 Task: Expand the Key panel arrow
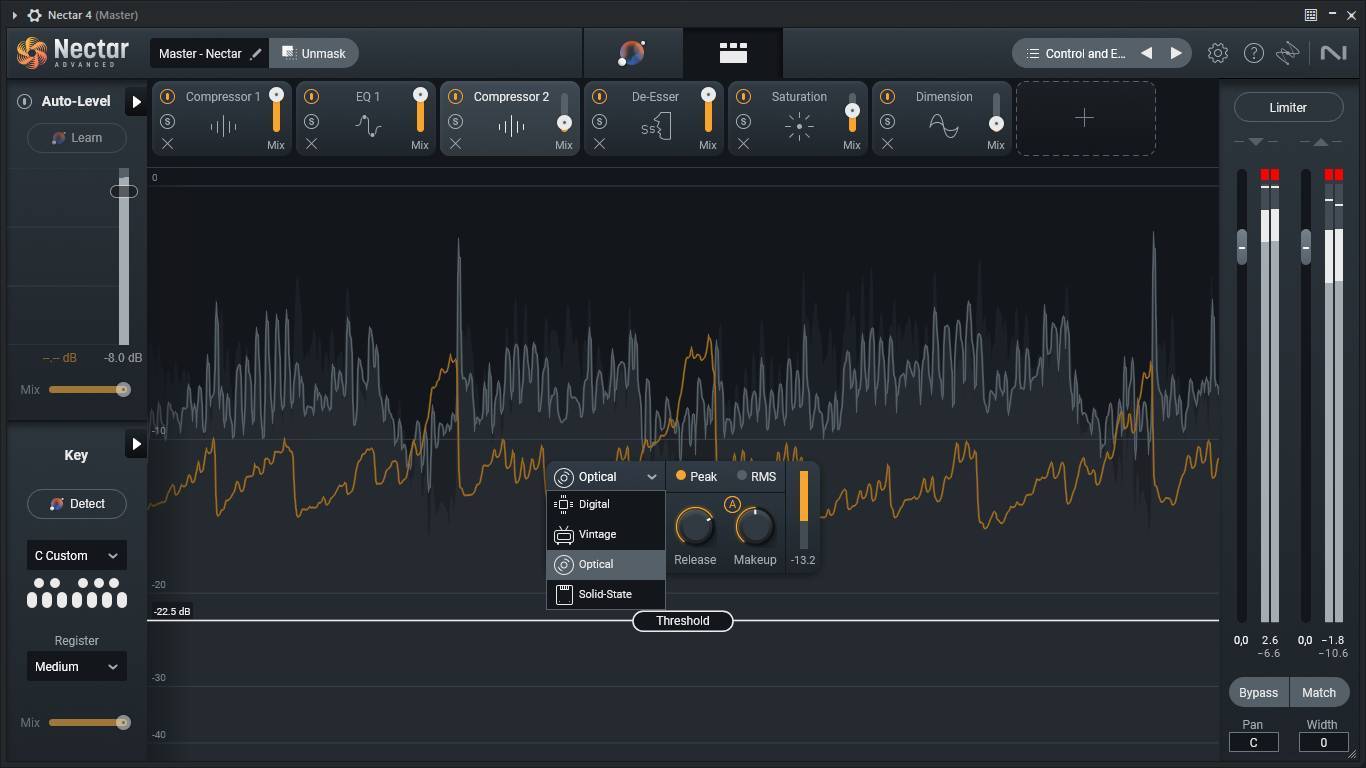[136, 444]
